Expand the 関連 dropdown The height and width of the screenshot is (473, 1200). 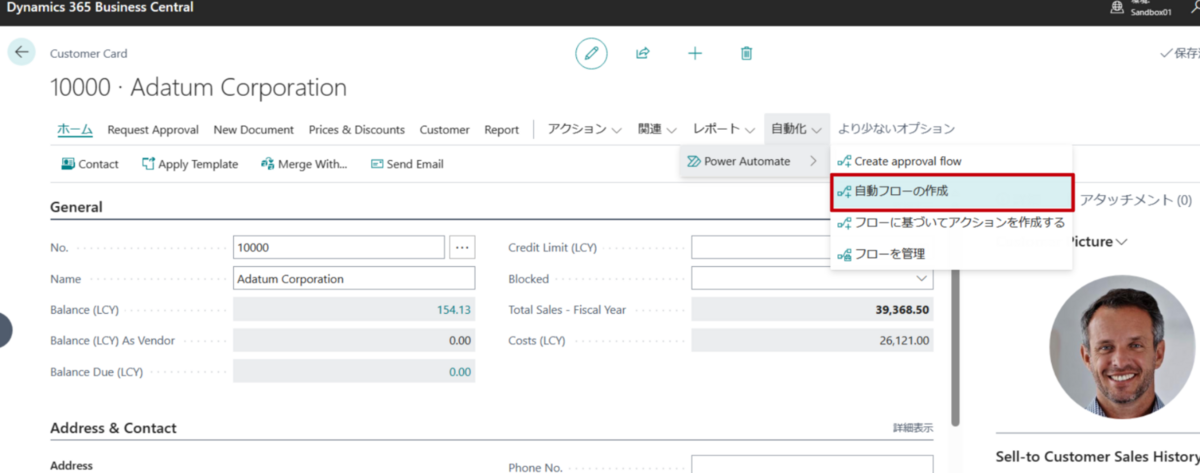coord(657,129)
